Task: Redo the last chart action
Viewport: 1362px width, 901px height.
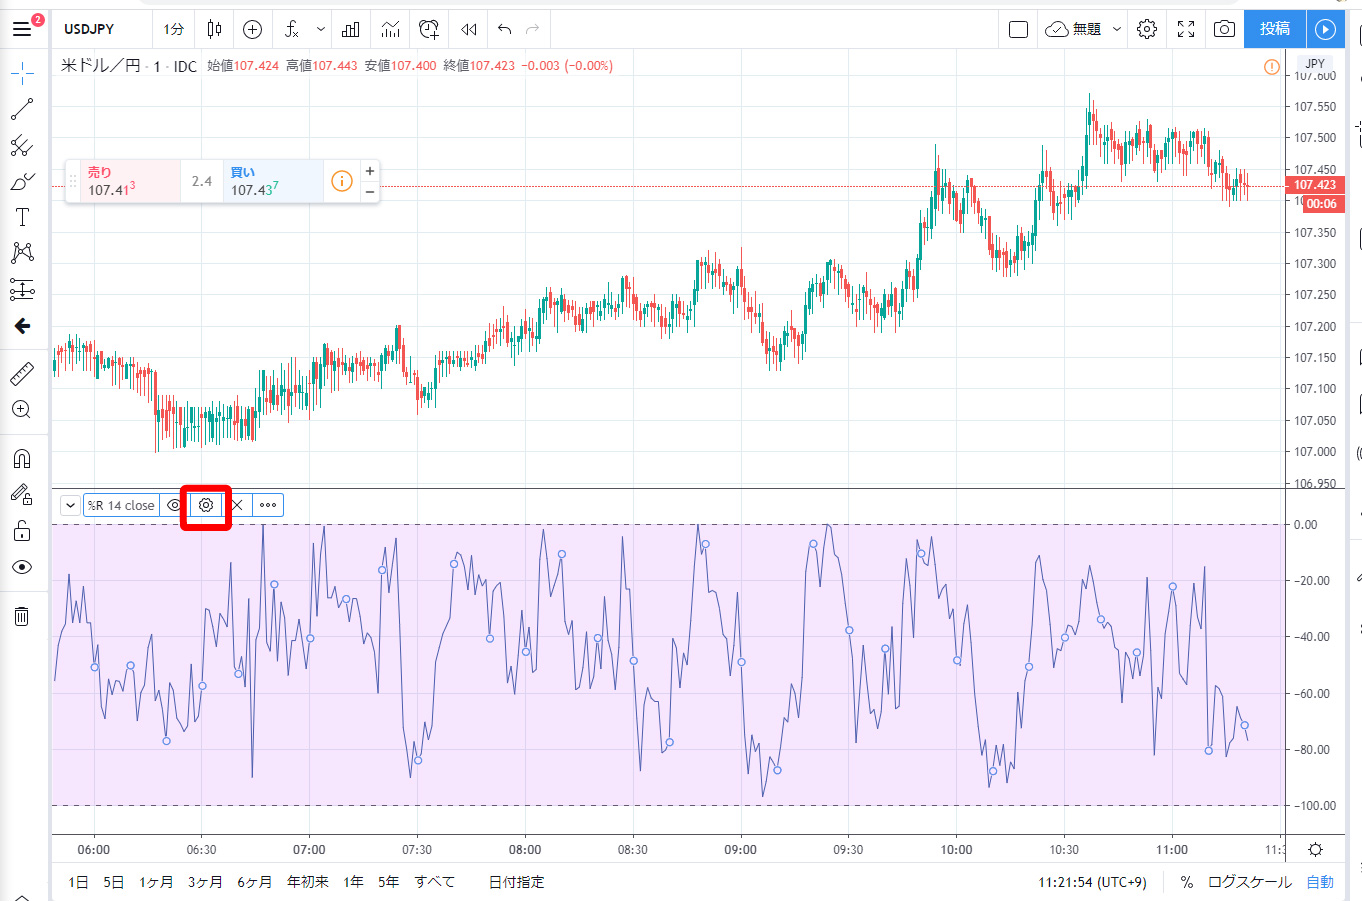Action: (x=532, y=29)
